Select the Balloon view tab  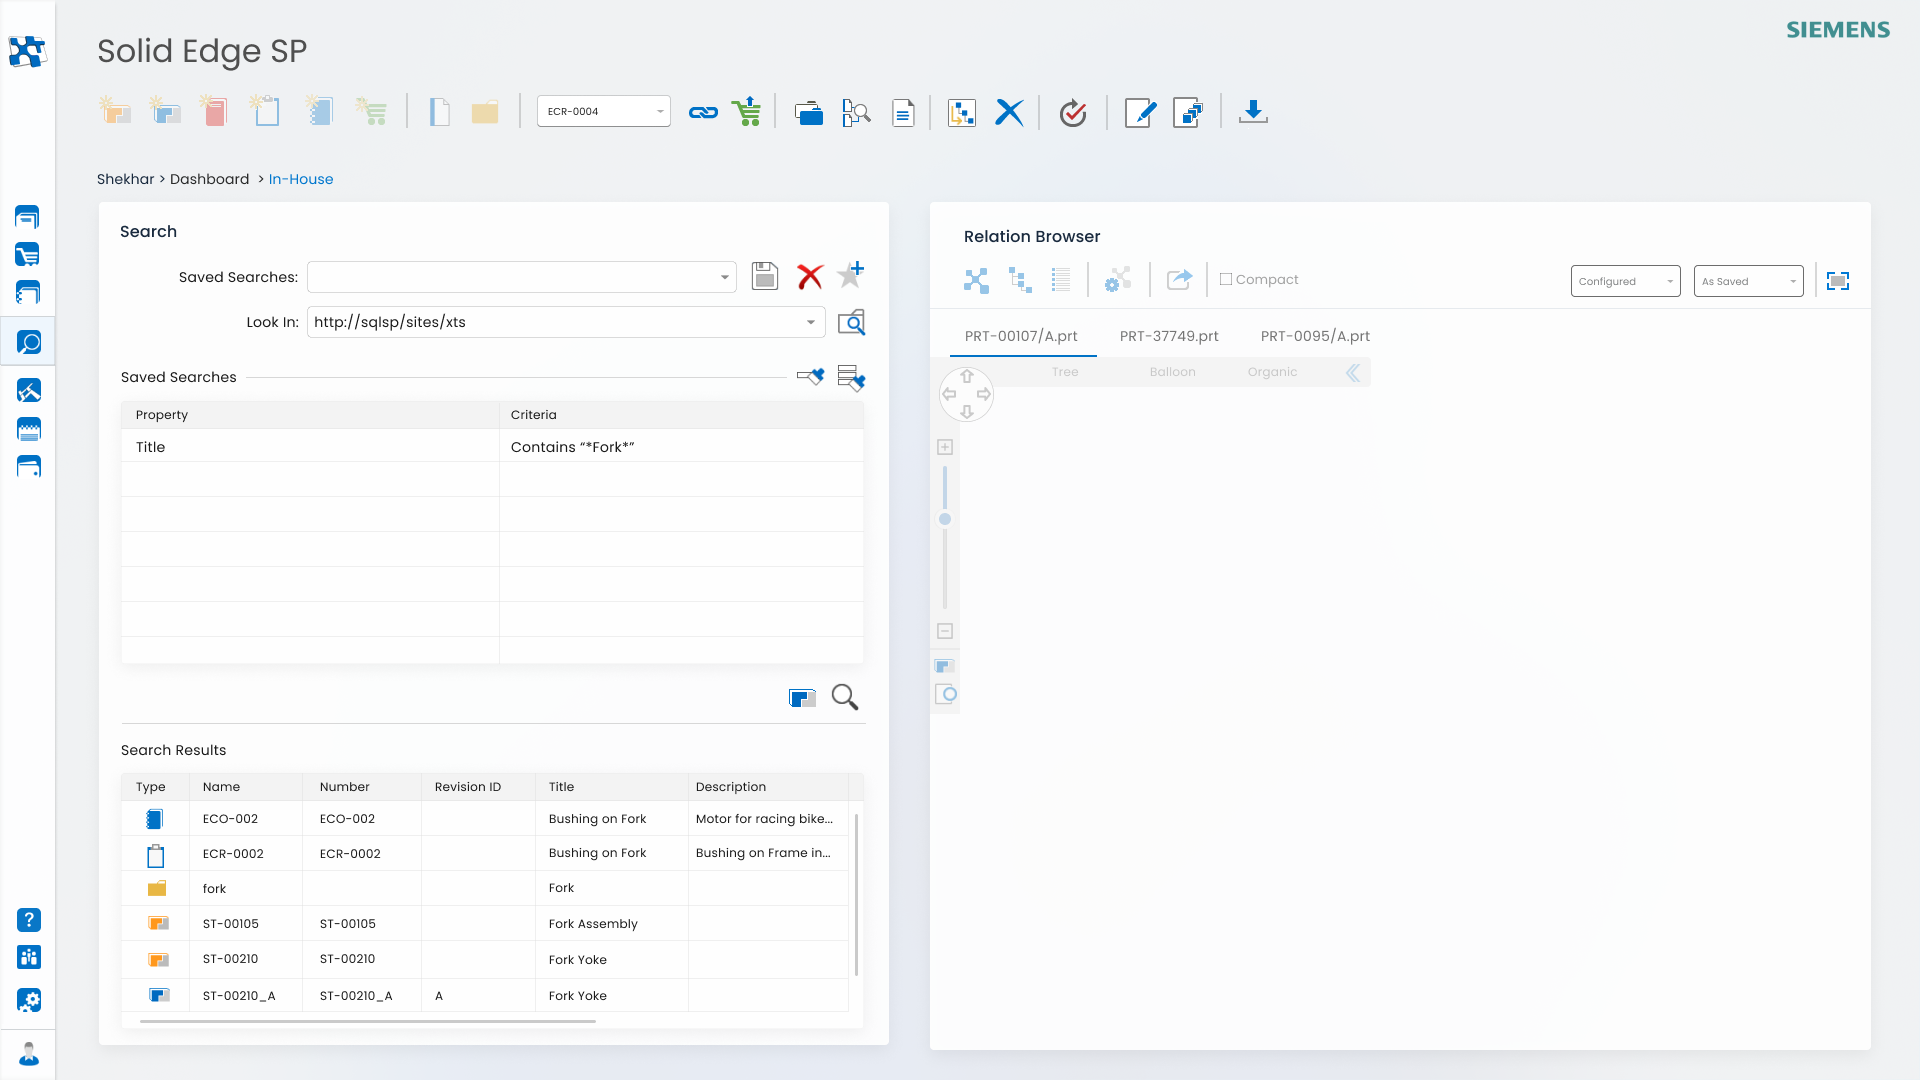(x=1172, y=372)
